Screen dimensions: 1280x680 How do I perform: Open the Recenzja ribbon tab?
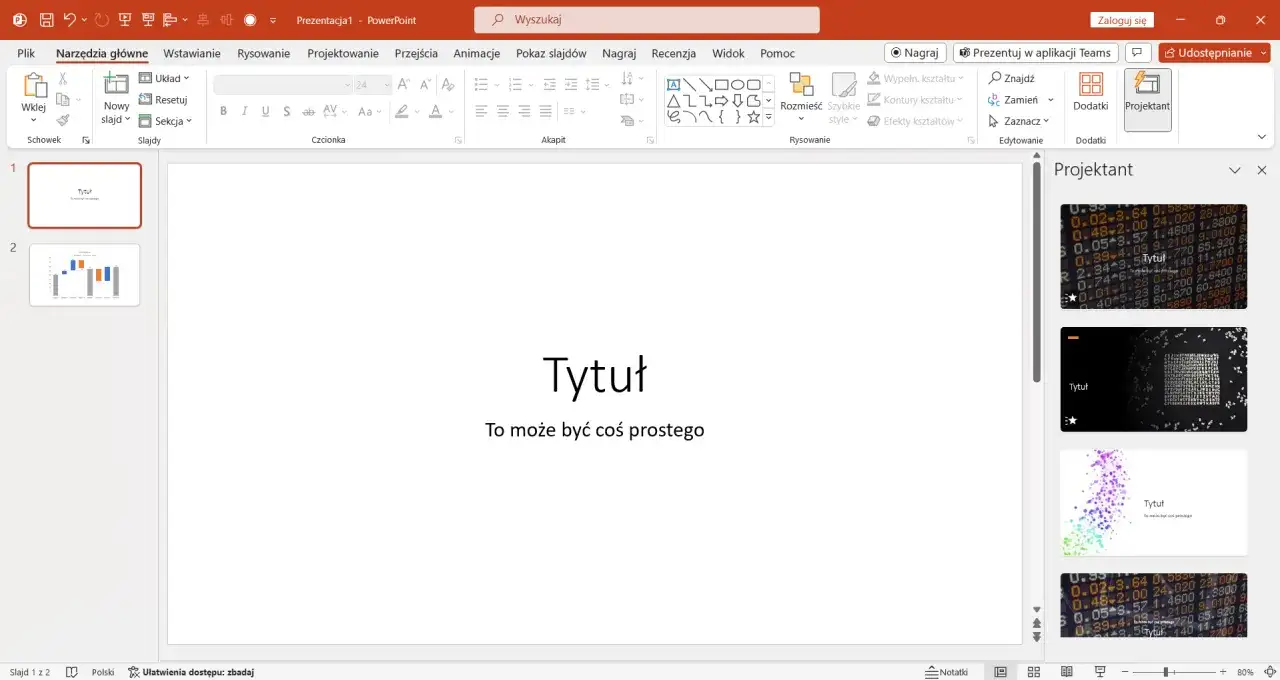(x=673, y=53)
